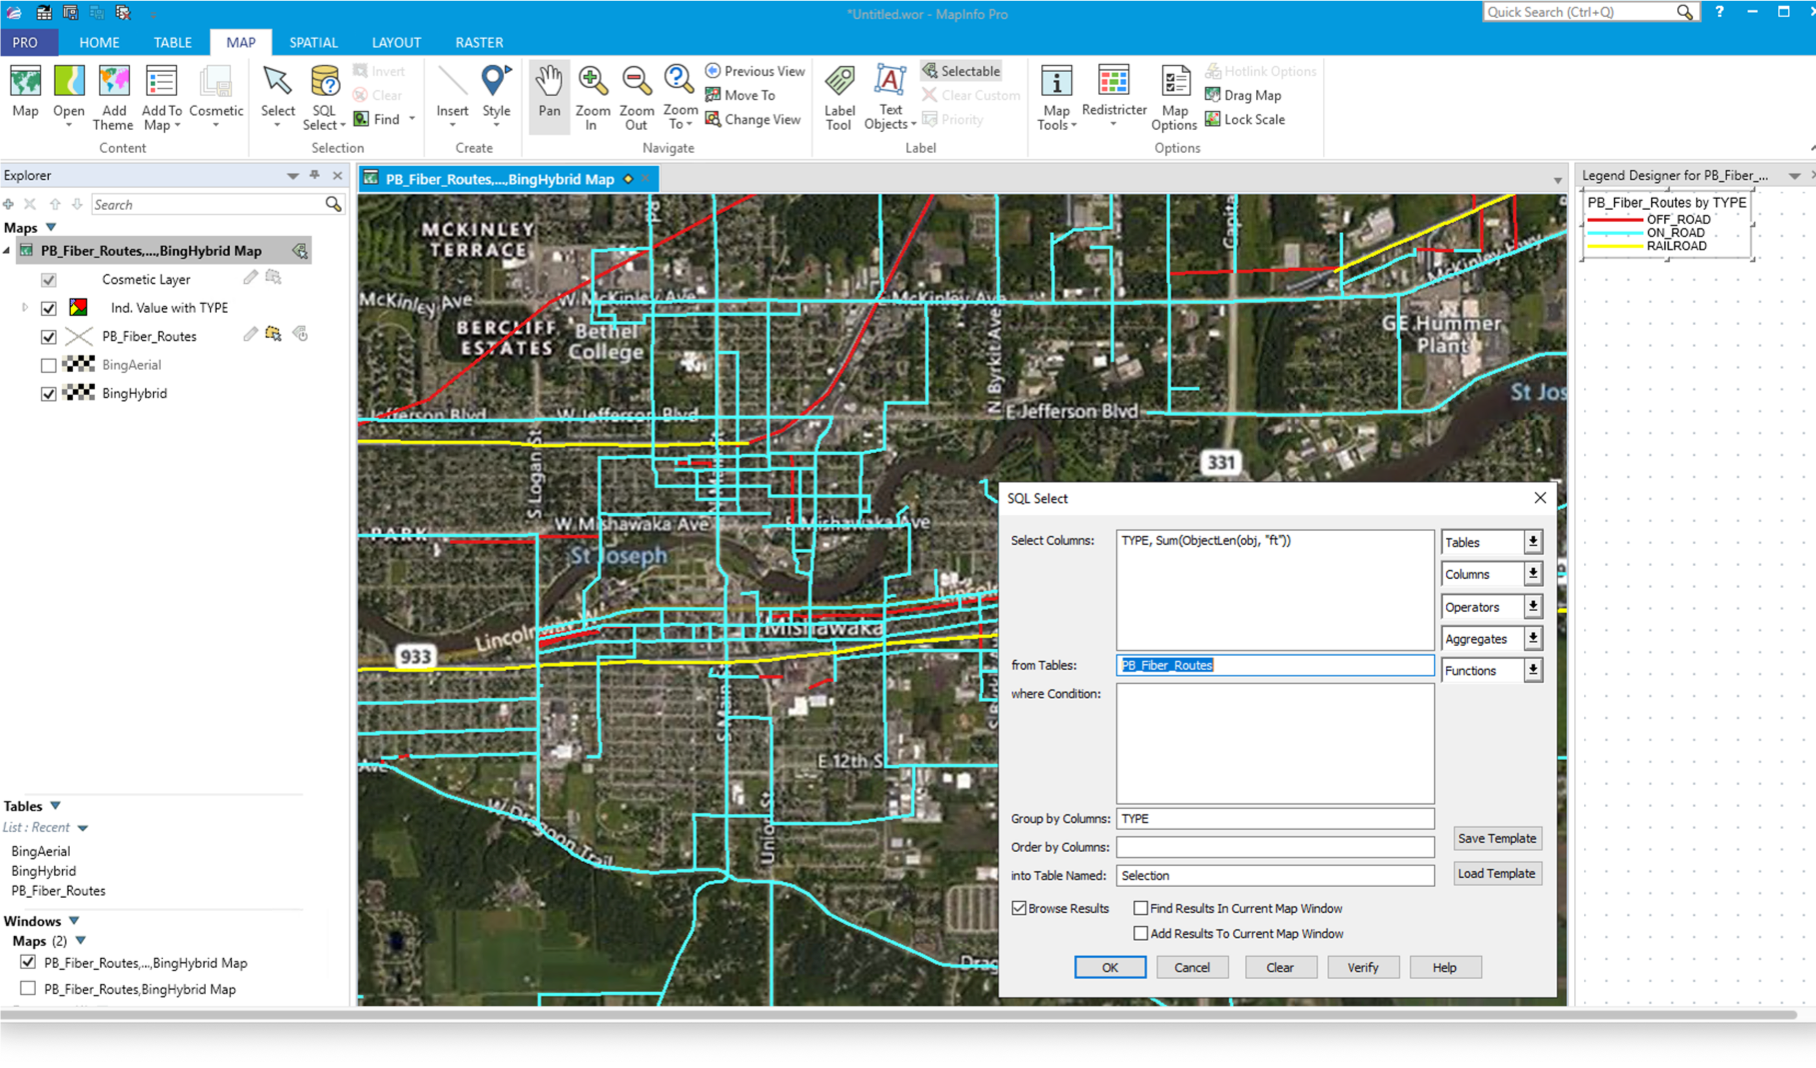This screenshot has height=1068, width=1816.
Task: Click the Load Template button
Action: 1497,873
